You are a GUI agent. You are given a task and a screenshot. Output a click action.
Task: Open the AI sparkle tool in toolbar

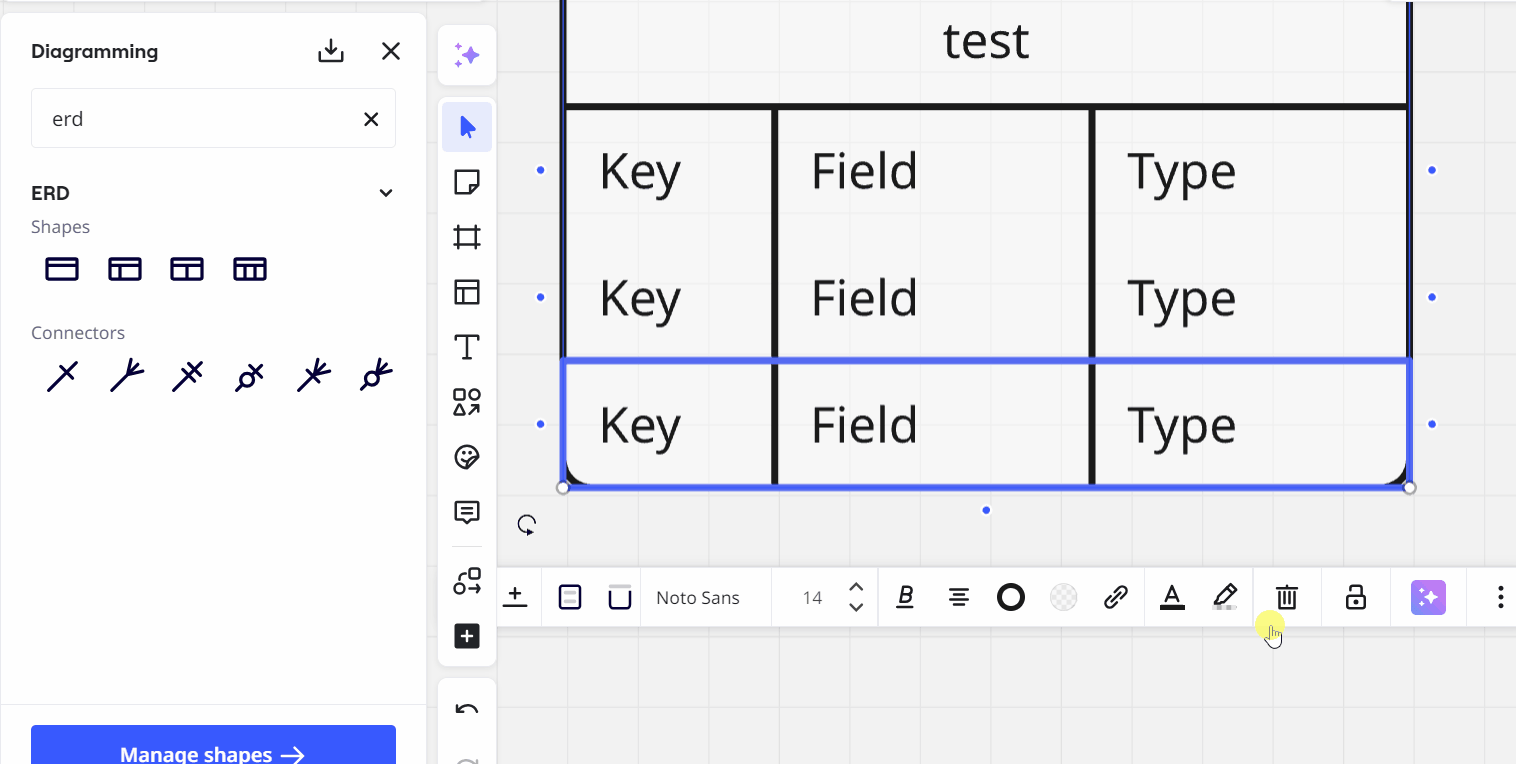point(467,55)
